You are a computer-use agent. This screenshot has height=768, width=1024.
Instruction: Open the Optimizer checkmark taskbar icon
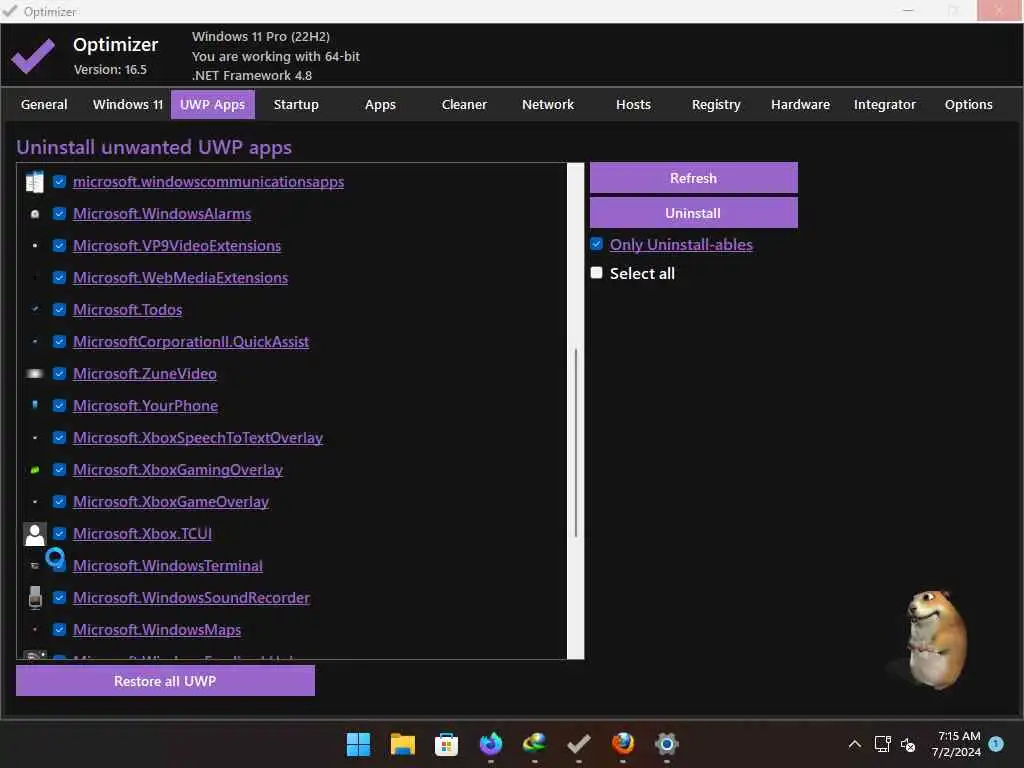point(579,744)
